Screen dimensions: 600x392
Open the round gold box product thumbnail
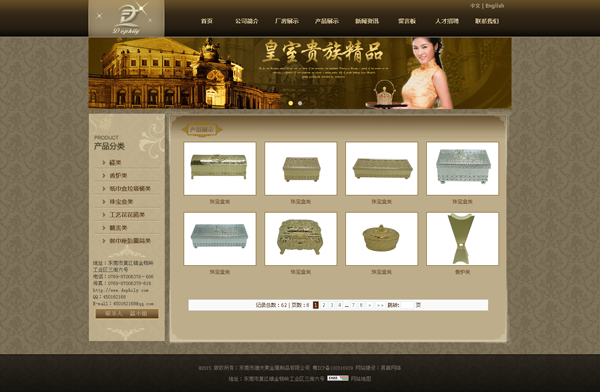click(382, 239)
